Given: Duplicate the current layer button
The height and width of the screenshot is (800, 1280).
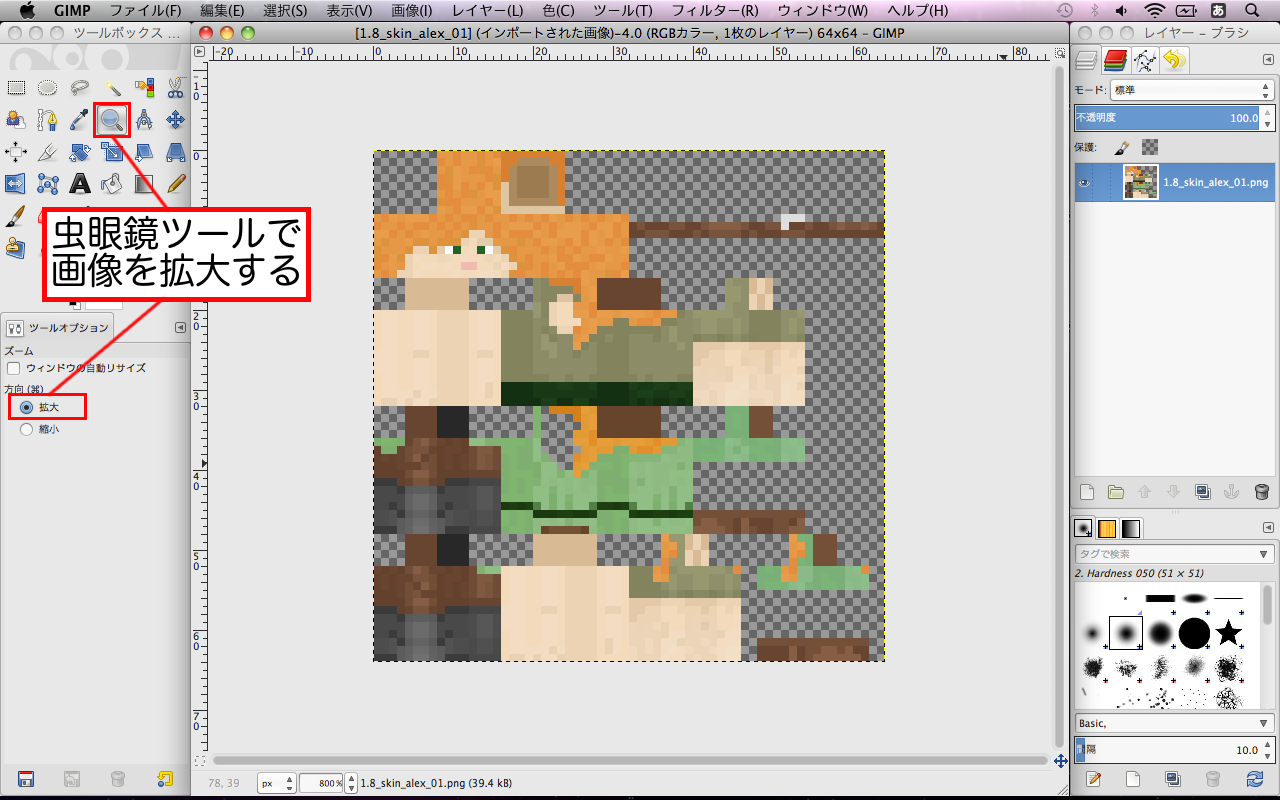Looking at the screenshot, I should click(x=1203, y=492).
